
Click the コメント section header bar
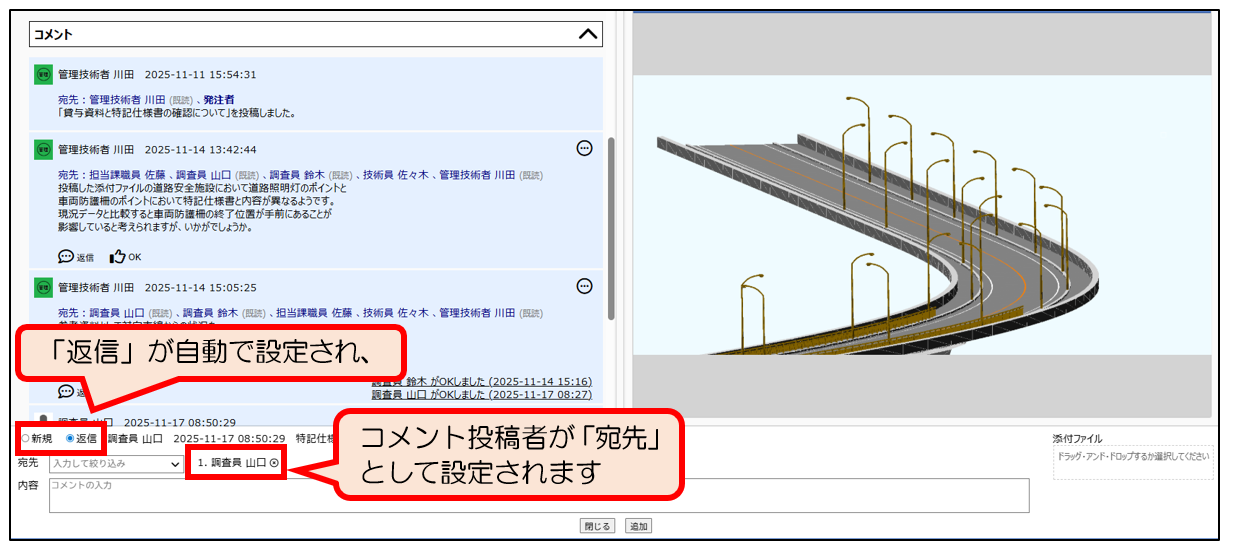300,34
